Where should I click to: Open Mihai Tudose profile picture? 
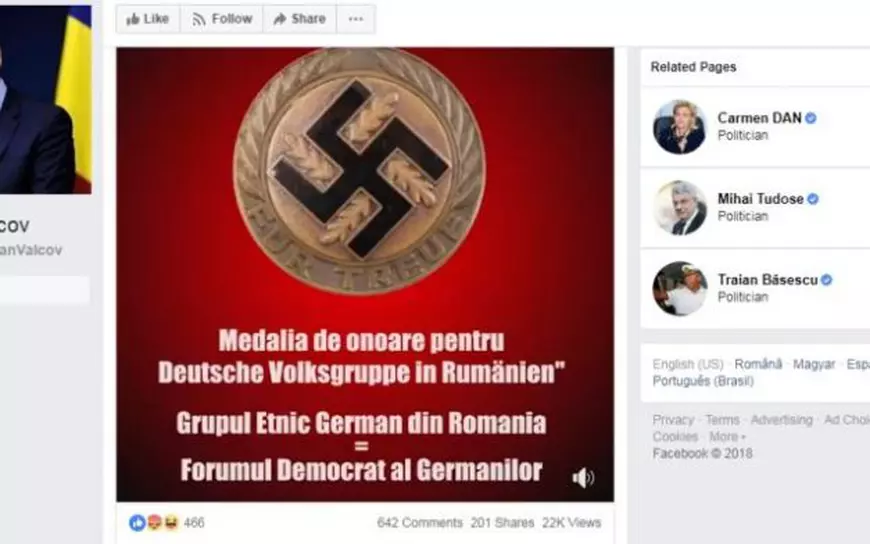click(x=679, y=208)
